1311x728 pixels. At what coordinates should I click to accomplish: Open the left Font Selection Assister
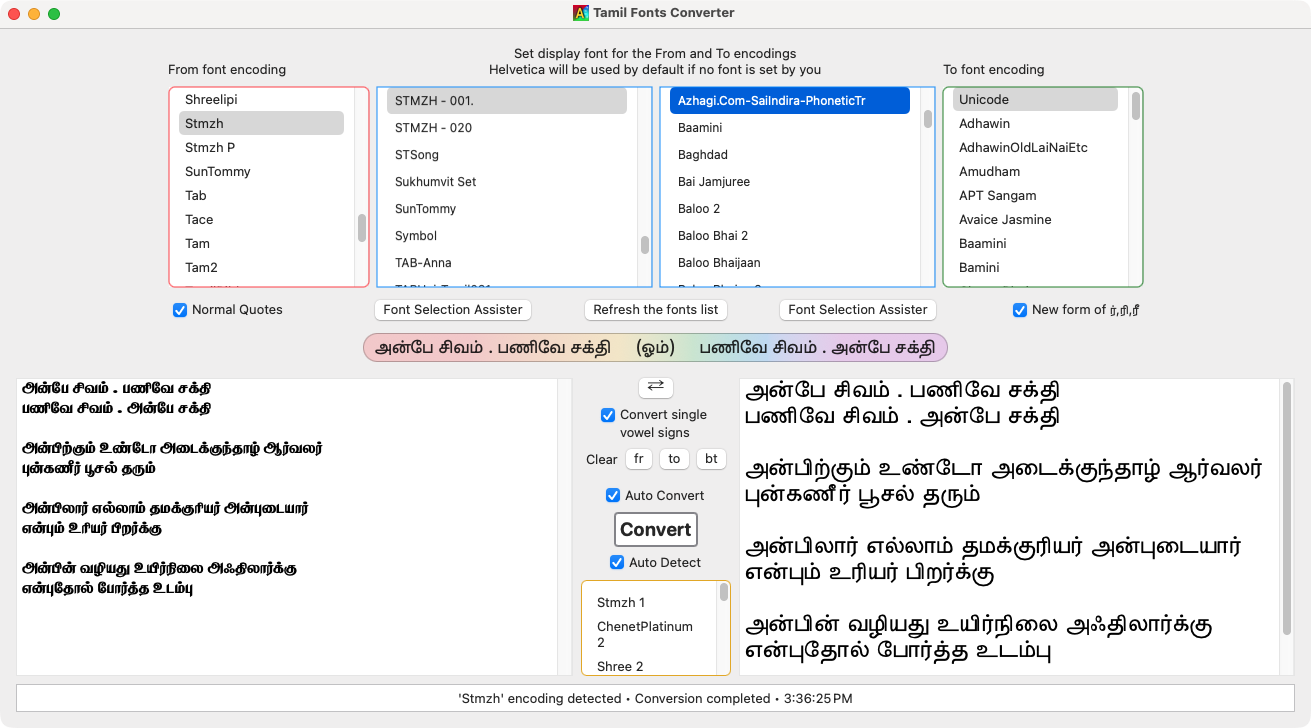pos(453,310)
